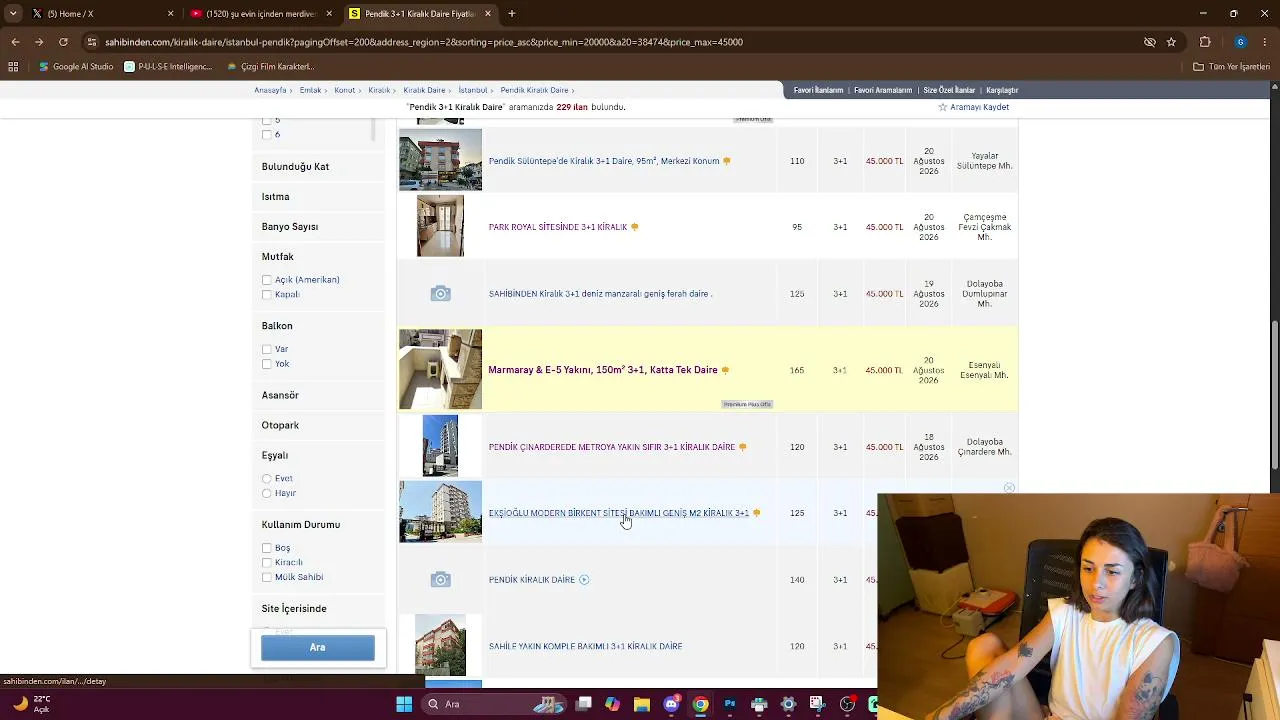Select Eşyalı Evet radio button
This screenshot has height=720, width=1280.
(x=267, y=478)
